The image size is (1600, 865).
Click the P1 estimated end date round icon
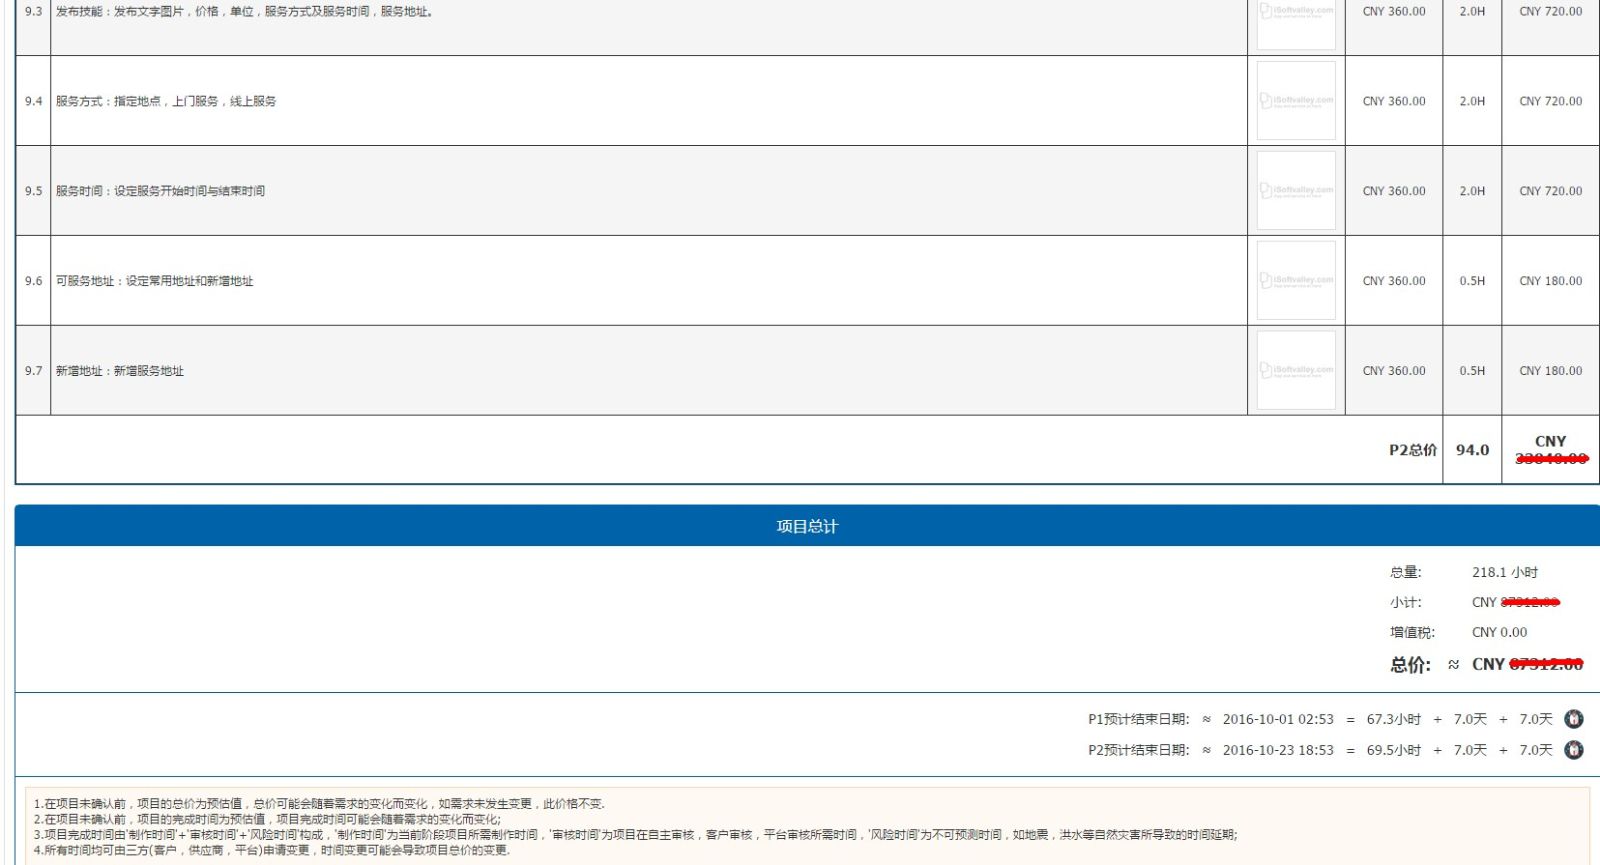[1574, 719]
